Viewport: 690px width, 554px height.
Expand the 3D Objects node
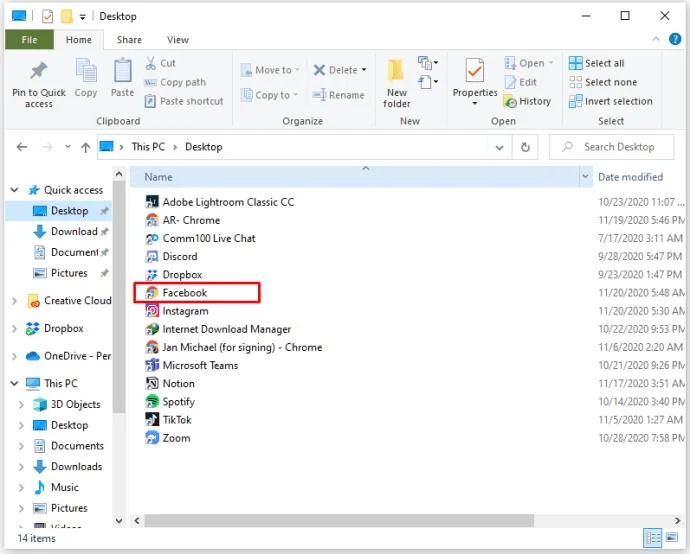click(21, 404)
